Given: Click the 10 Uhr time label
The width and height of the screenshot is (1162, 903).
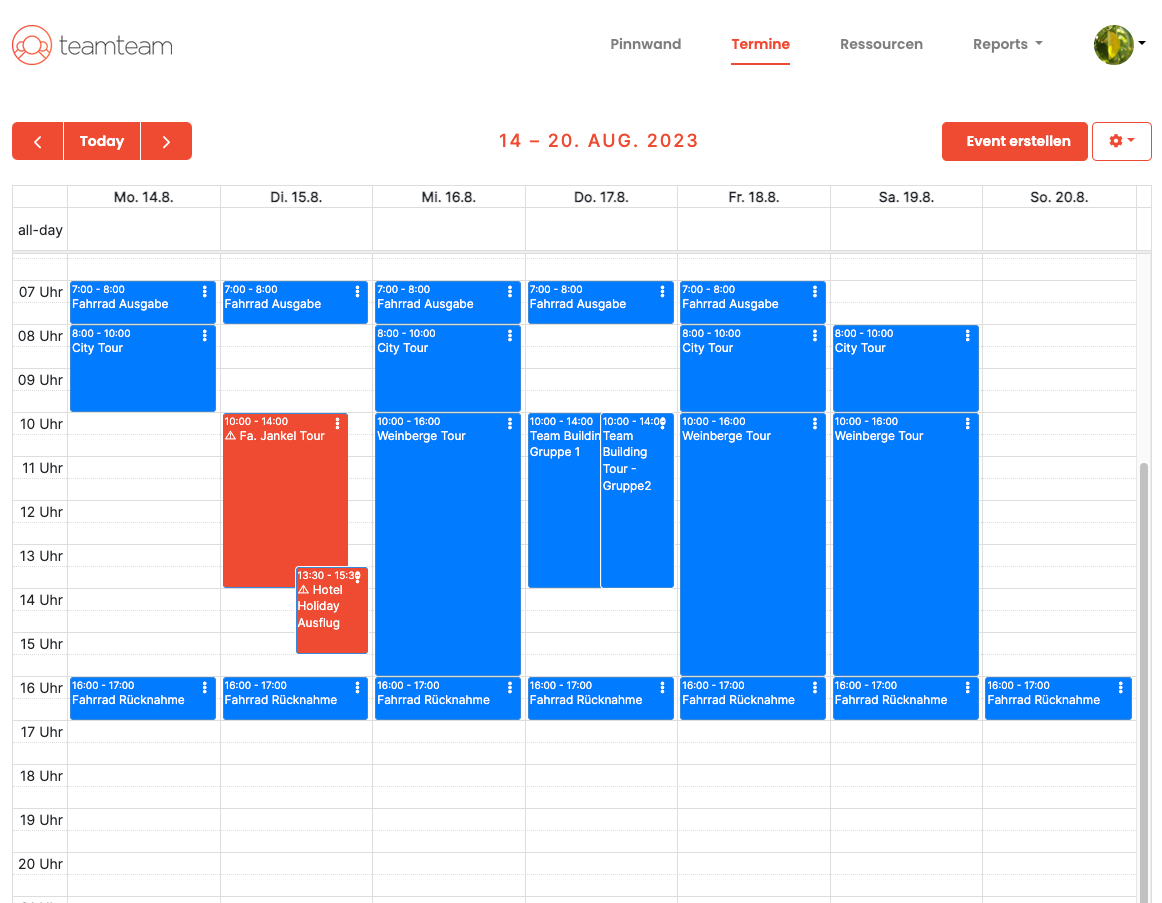Looking at the screenshot, I should pyautogui.click(x=42, y=424).
